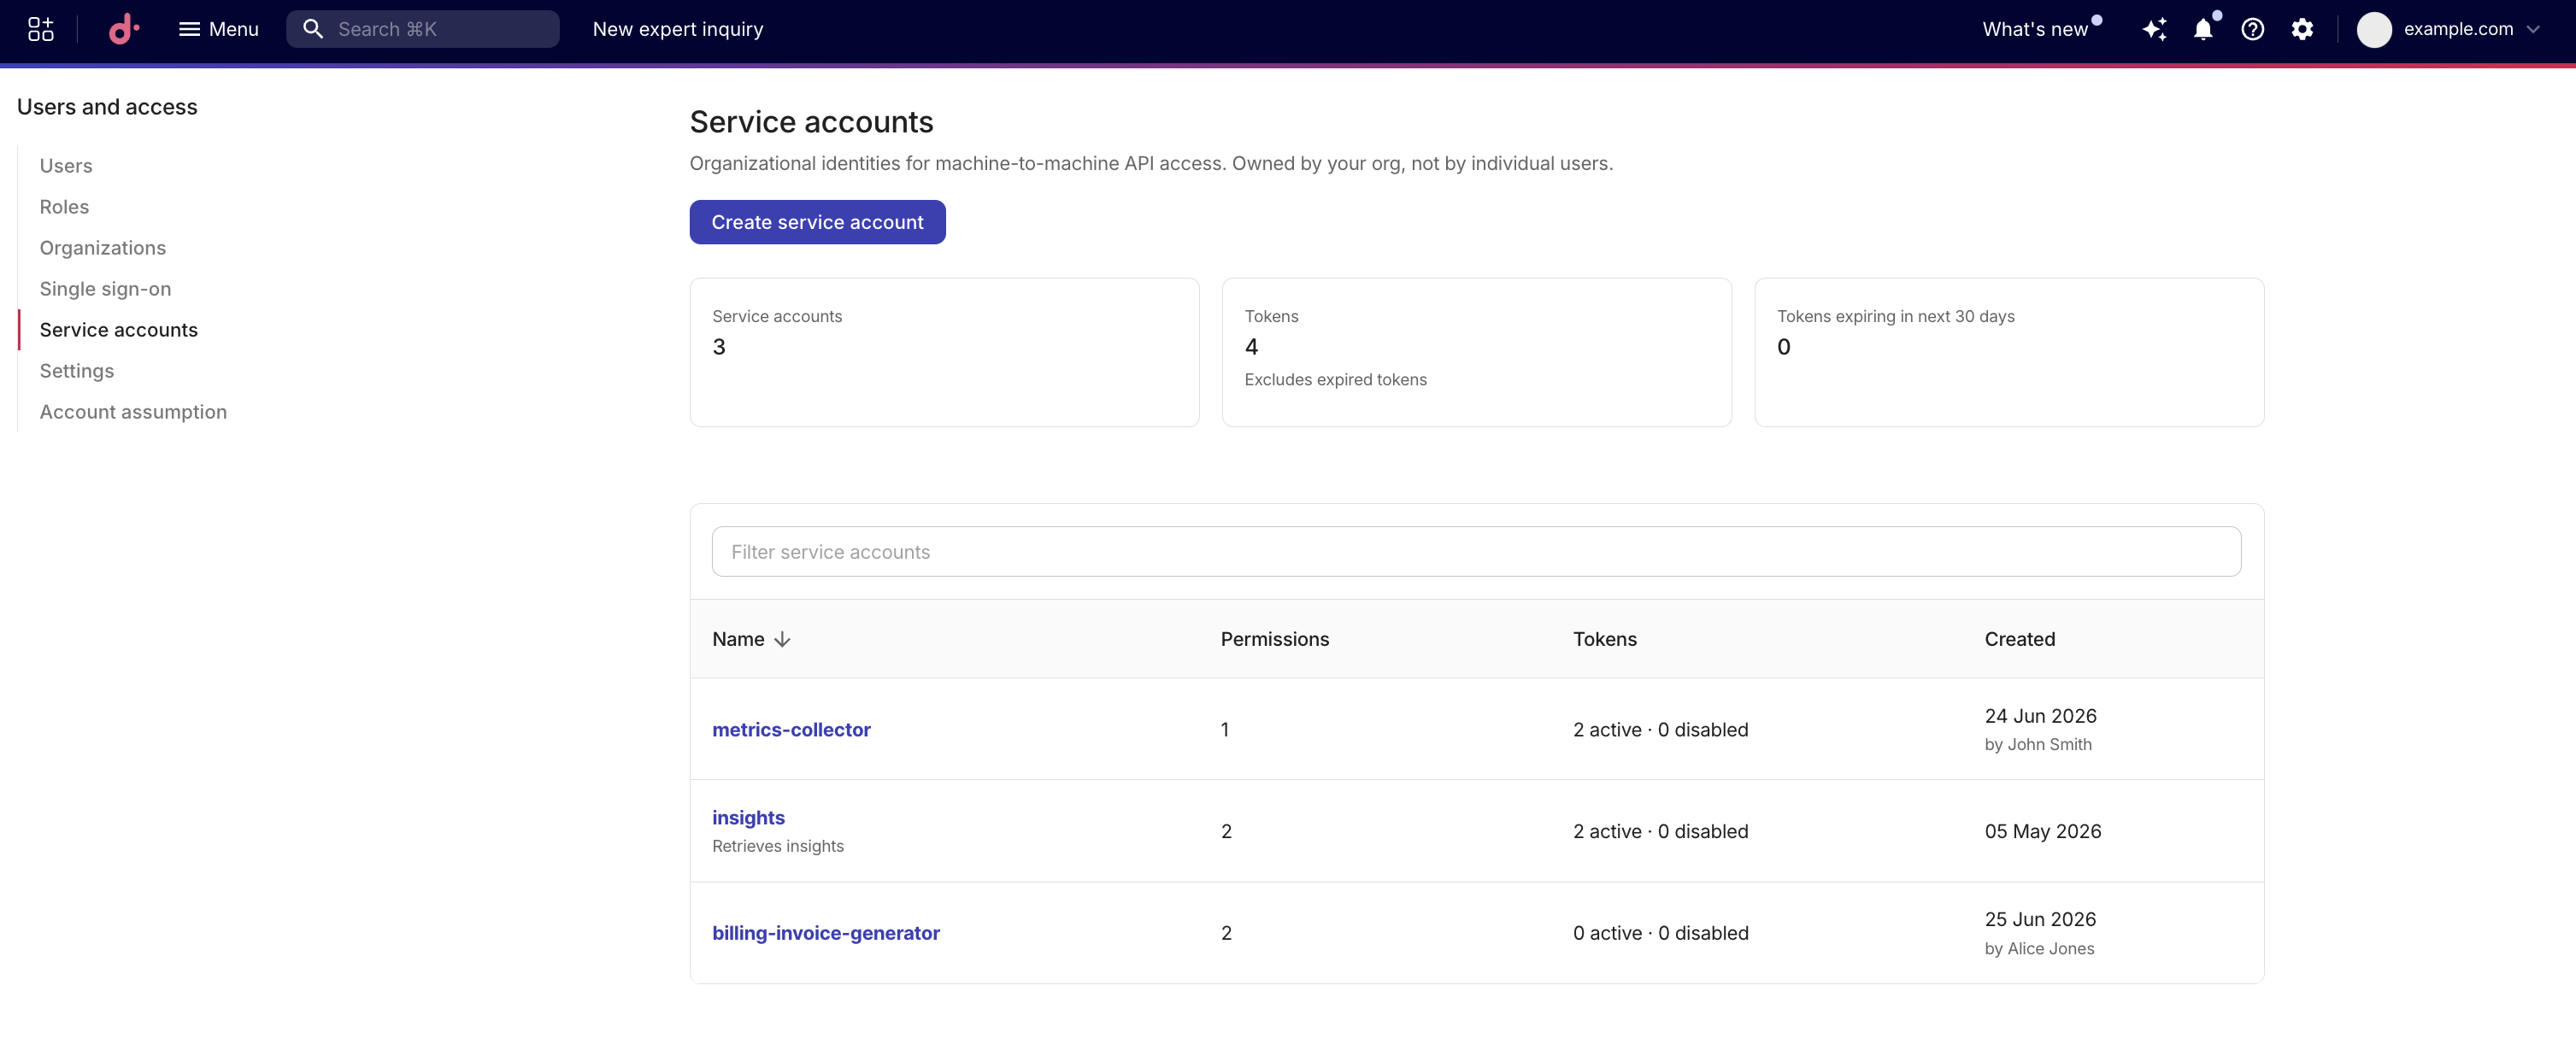Click '0 active · 0 disabled' tokens cell

[x=1660, y=932]
